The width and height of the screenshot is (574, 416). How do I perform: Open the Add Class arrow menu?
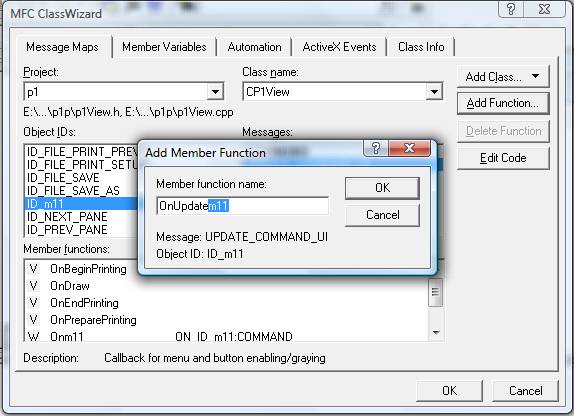536,76
